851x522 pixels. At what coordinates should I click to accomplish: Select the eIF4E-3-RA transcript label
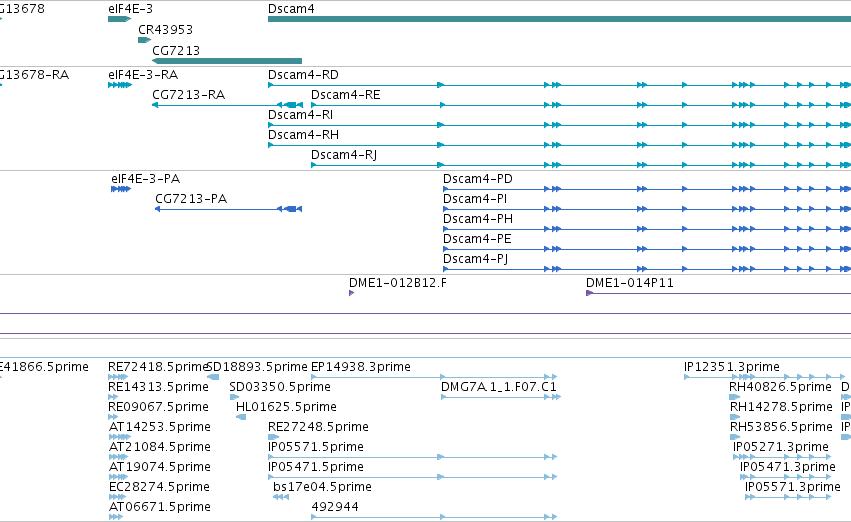point(143,75)
